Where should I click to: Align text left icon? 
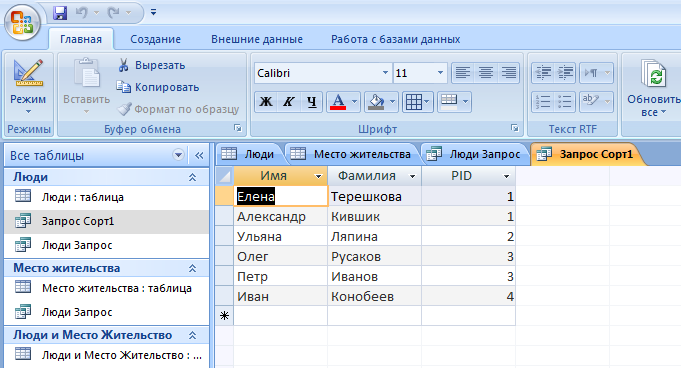coord(463,73)
